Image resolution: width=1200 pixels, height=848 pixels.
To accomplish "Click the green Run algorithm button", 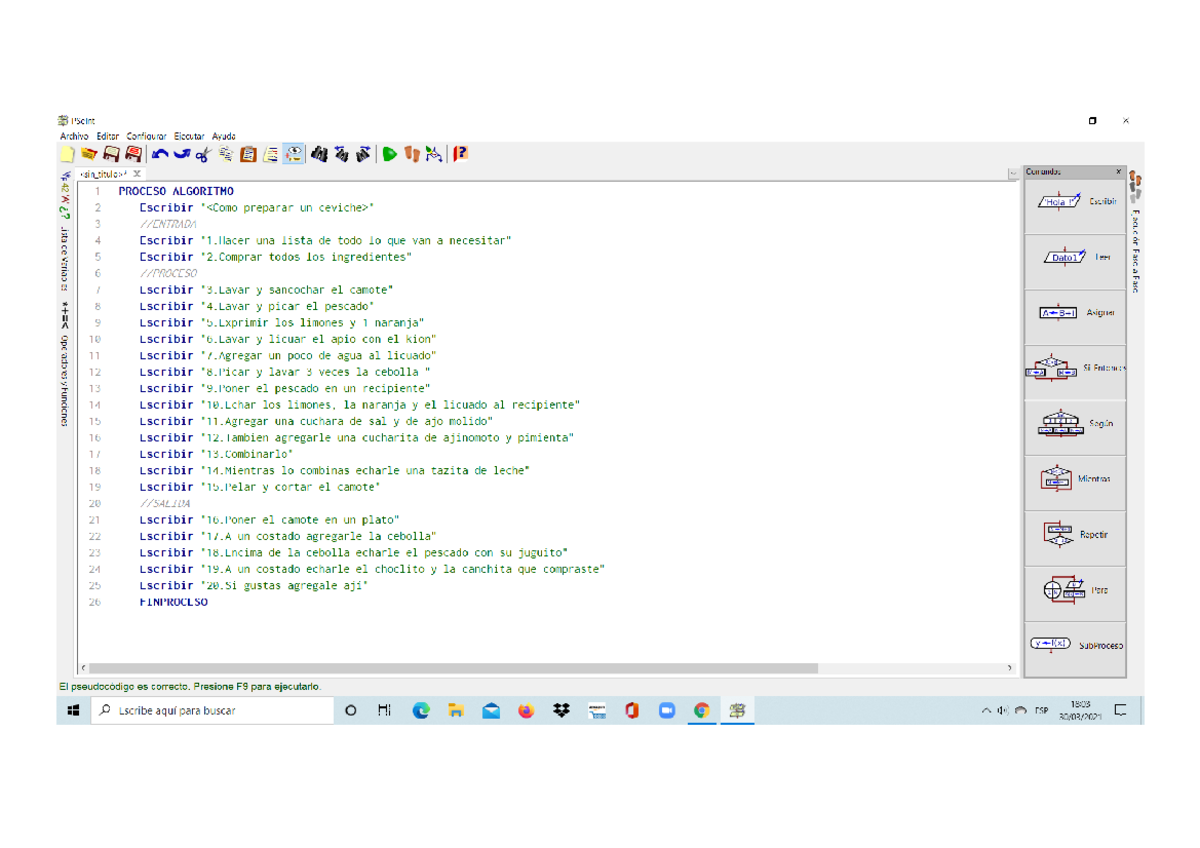I will 390,154.
